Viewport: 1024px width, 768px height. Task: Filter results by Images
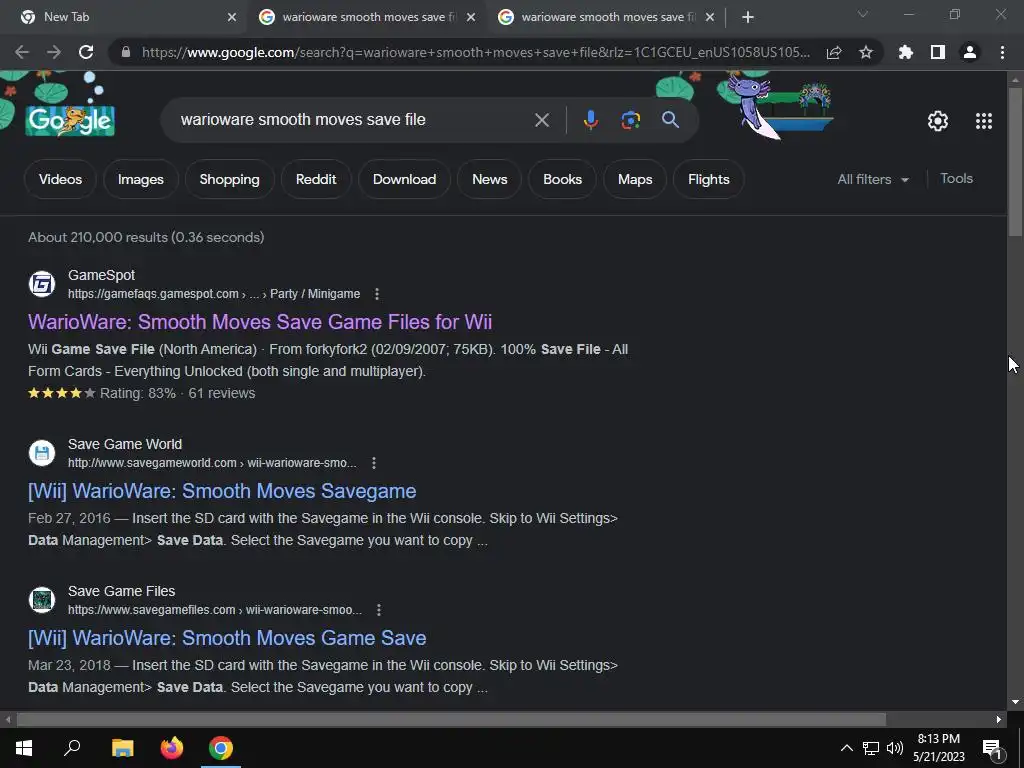[140, 179]
